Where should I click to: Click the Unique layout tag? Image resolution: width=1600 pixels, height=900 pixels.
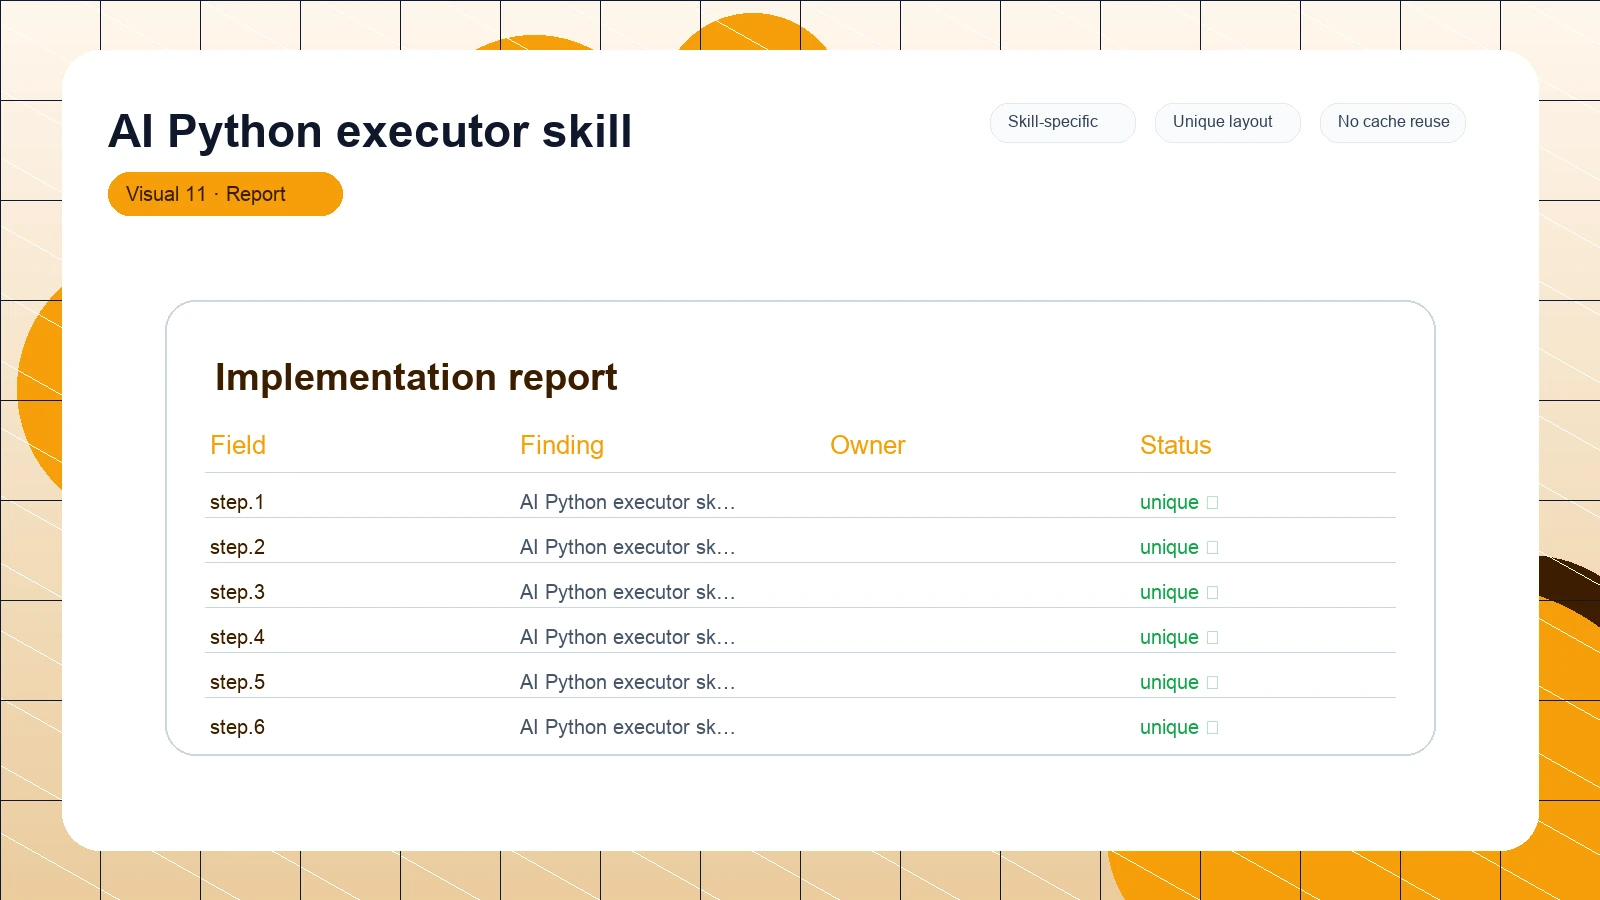1227,122
